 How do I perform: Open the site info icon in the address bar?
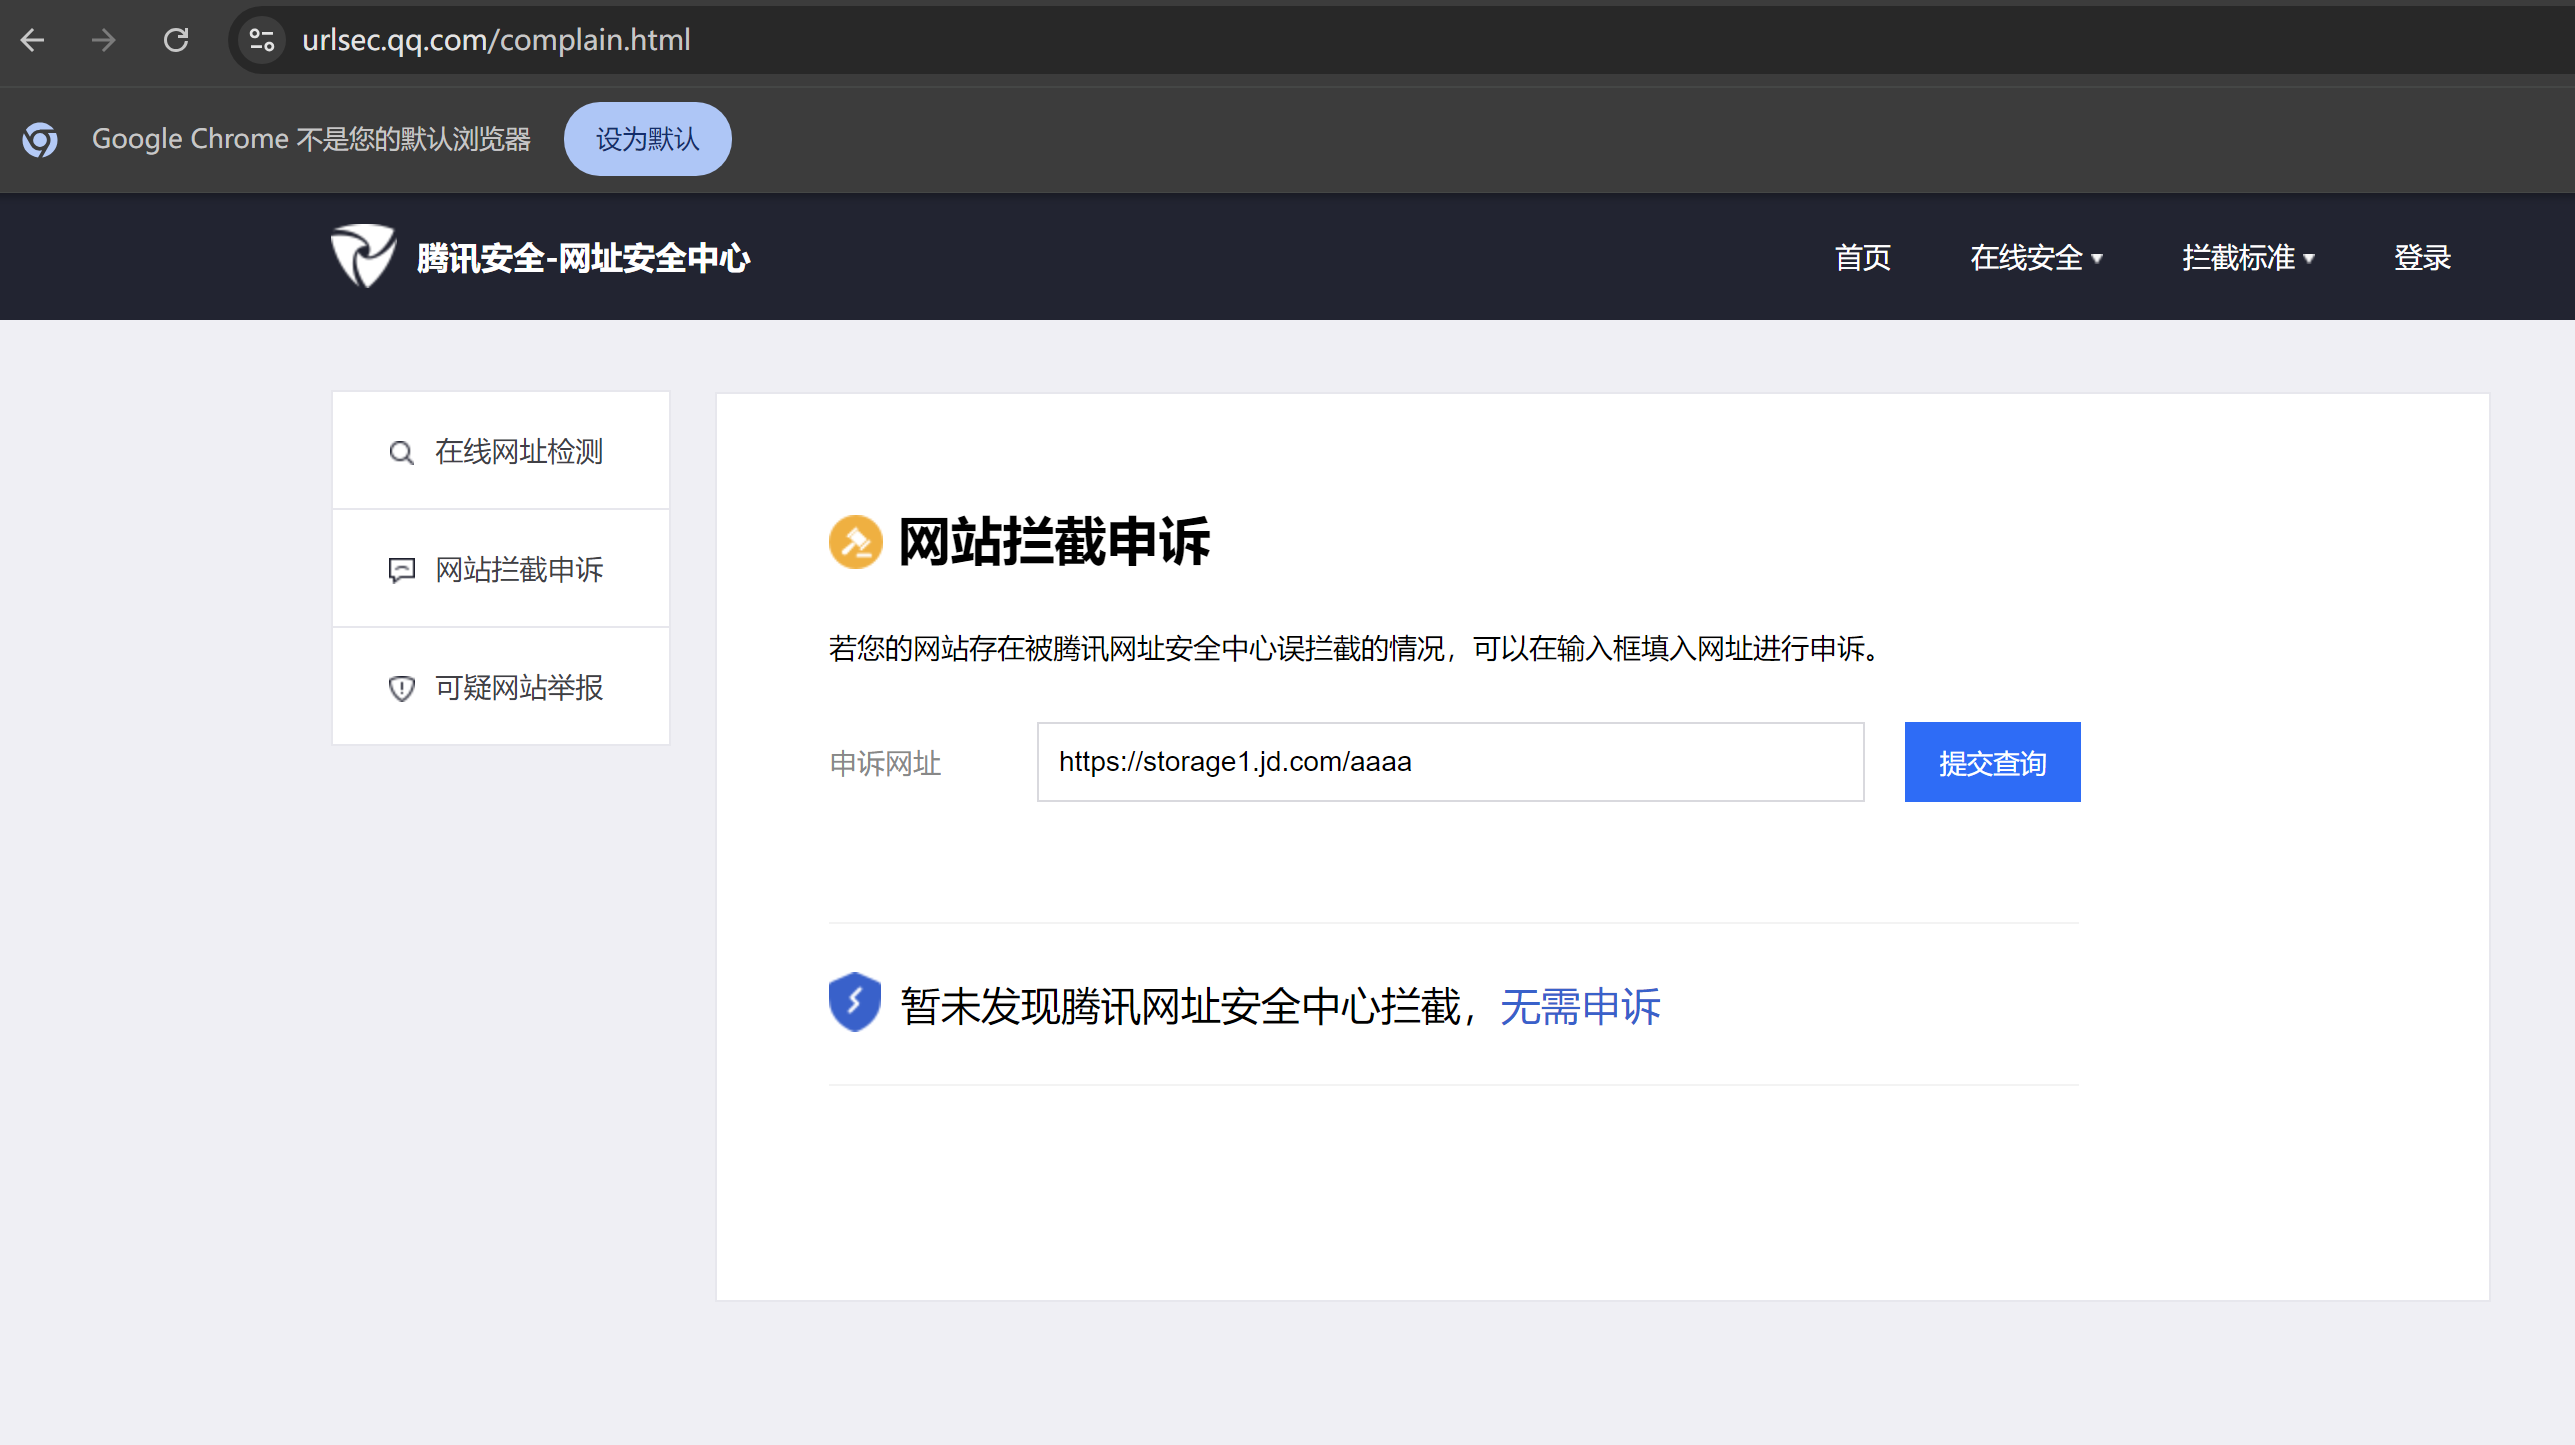click(x=262, y=40)
